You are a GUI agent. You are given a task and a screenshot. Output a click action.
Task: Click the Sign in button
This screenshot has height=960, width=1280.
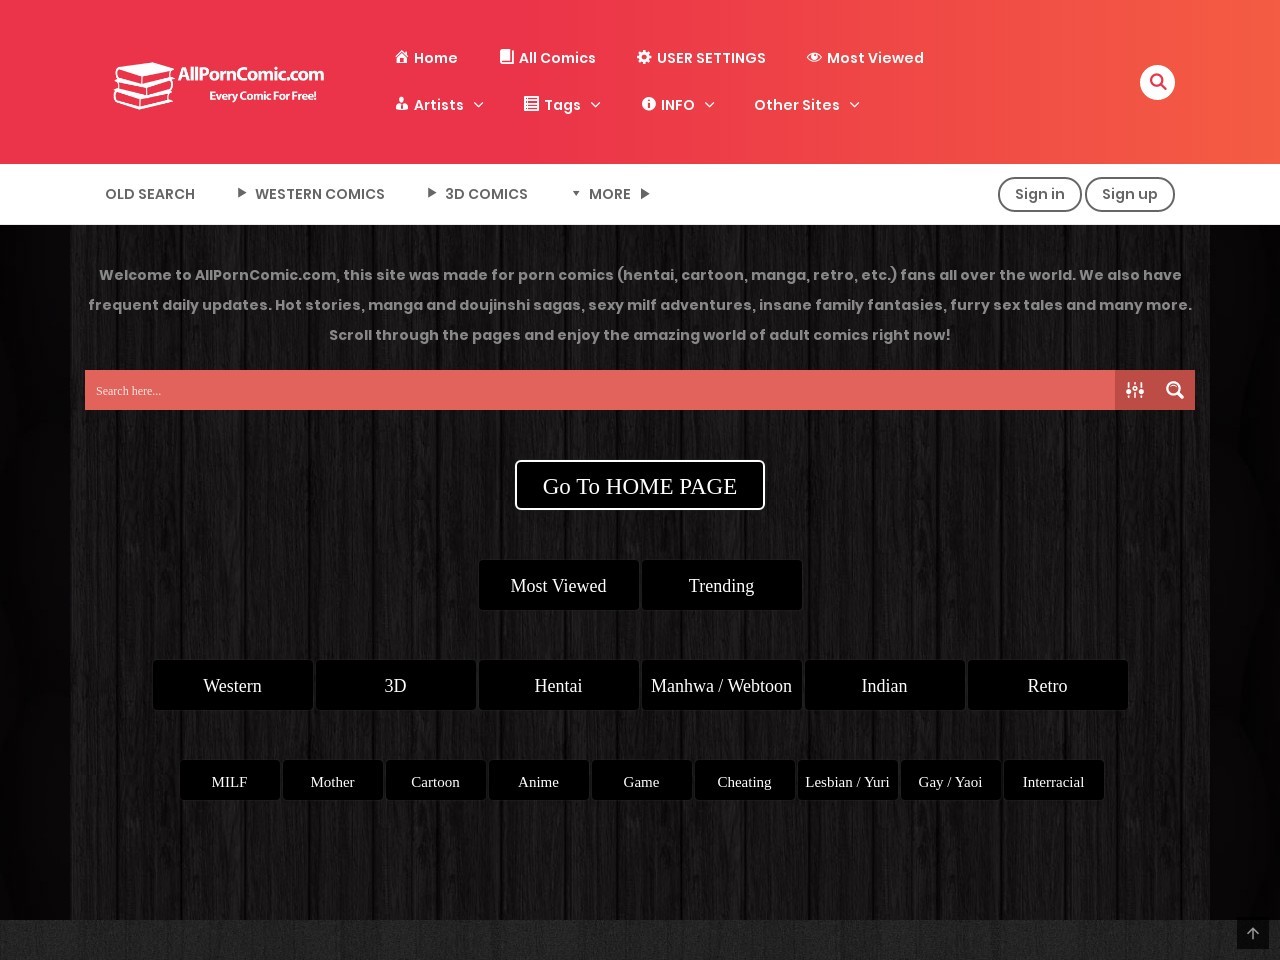coord(1040,194)
